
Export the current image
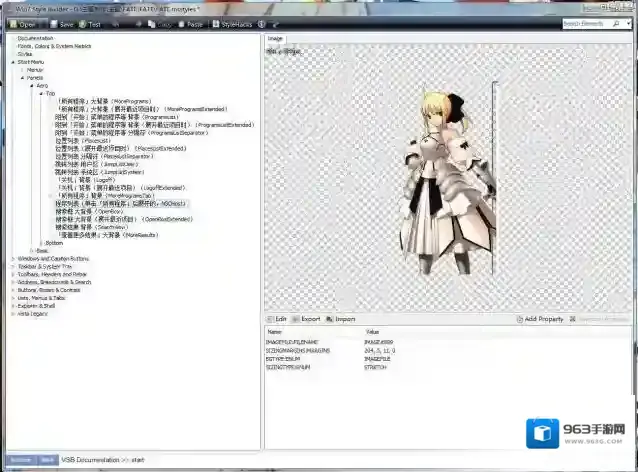306,319
